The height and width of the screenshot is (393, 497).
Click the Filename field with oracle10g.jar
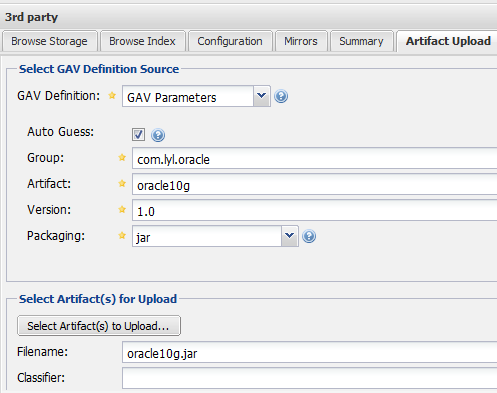310,352
